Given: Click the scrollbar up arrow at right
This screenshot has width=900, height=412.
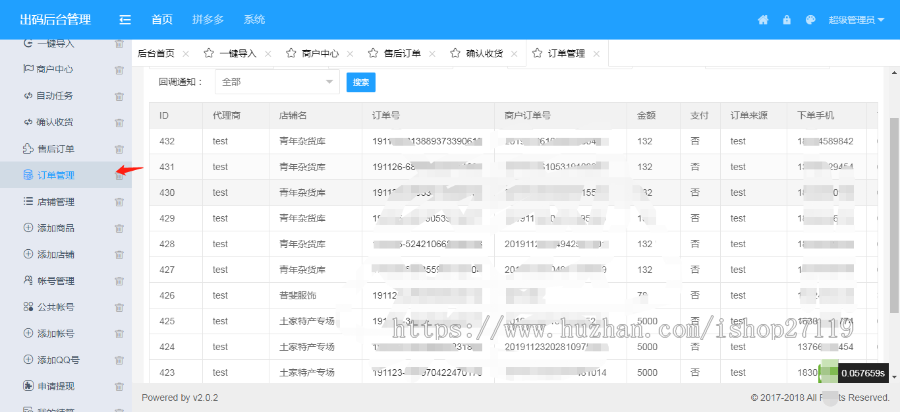Looking at the screenshot, I should 894,73.
